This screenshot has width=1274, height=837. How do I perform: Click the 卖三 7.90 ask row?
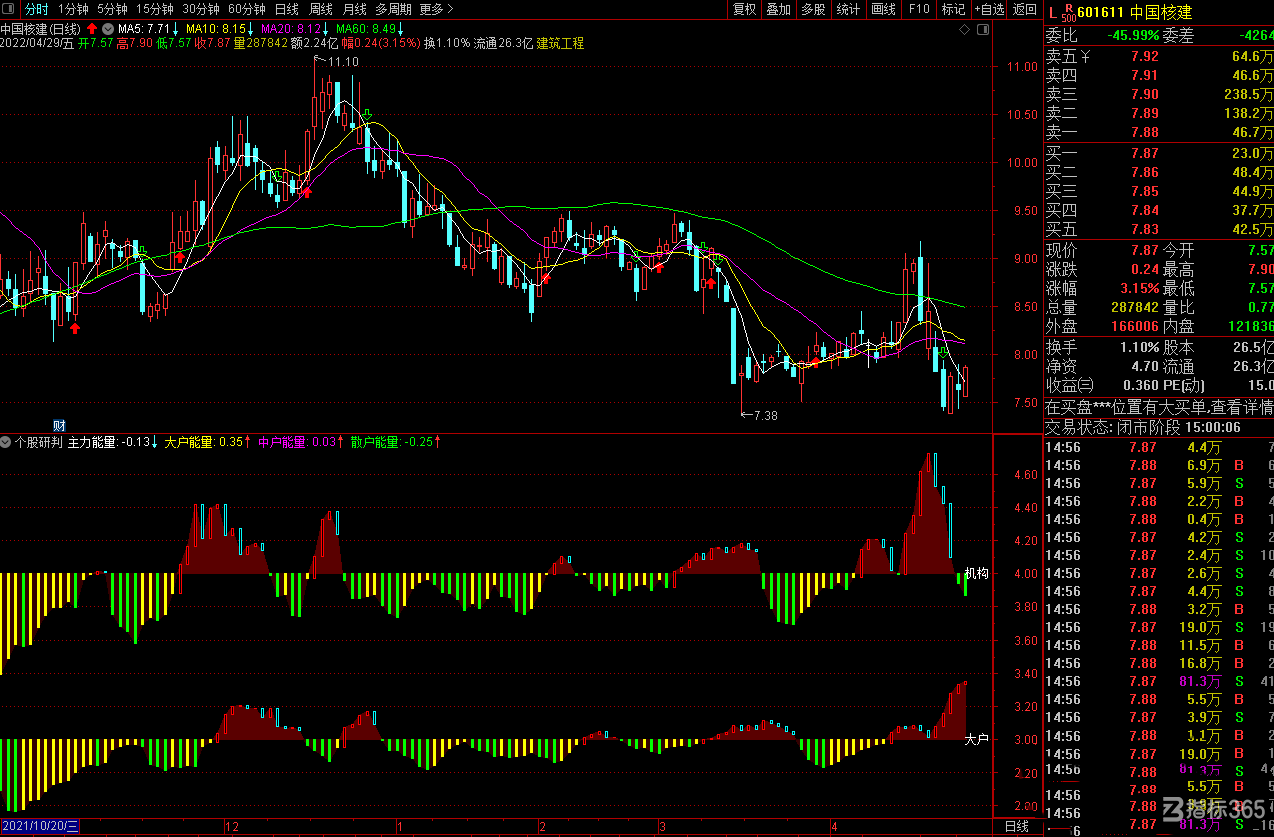click(1159, 94)
